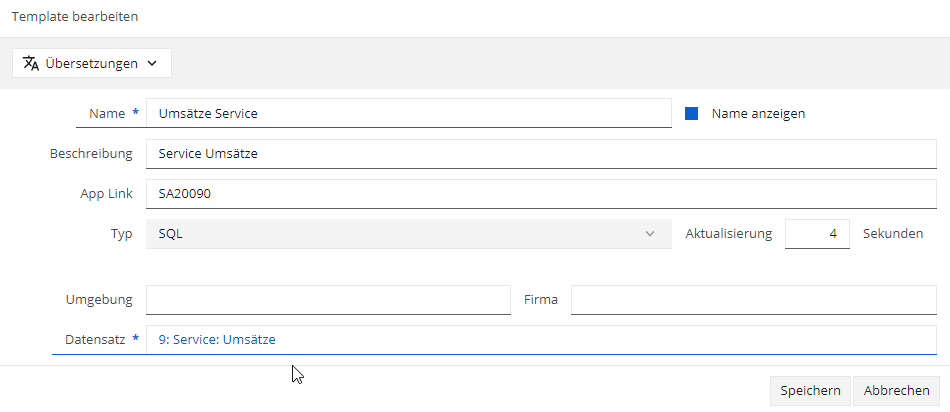
Task: Click the 'Template bearbeiten' dialog title
Action: [75, 16]
